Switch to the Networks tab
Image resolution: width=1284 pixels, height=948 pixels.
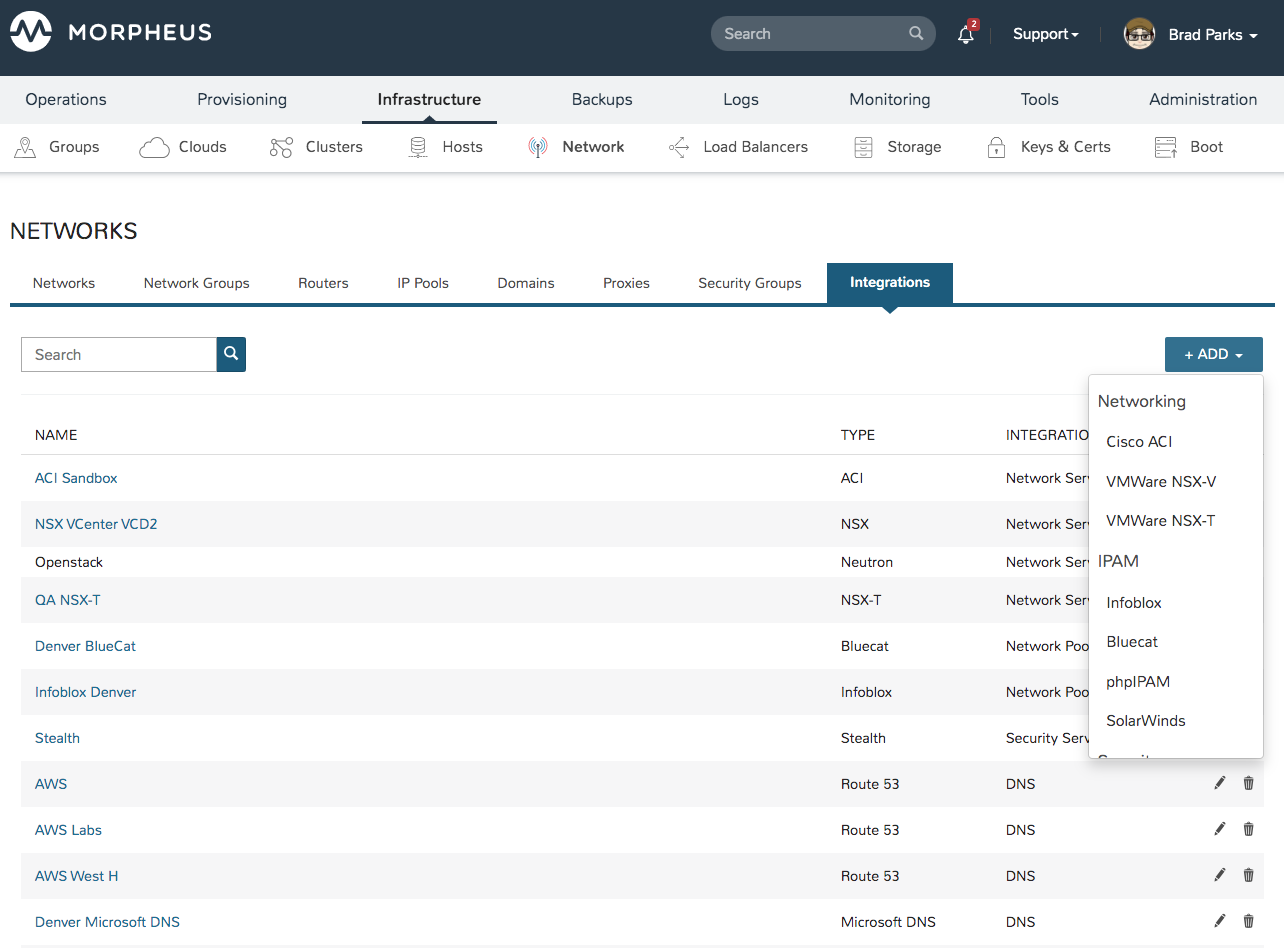64,283
